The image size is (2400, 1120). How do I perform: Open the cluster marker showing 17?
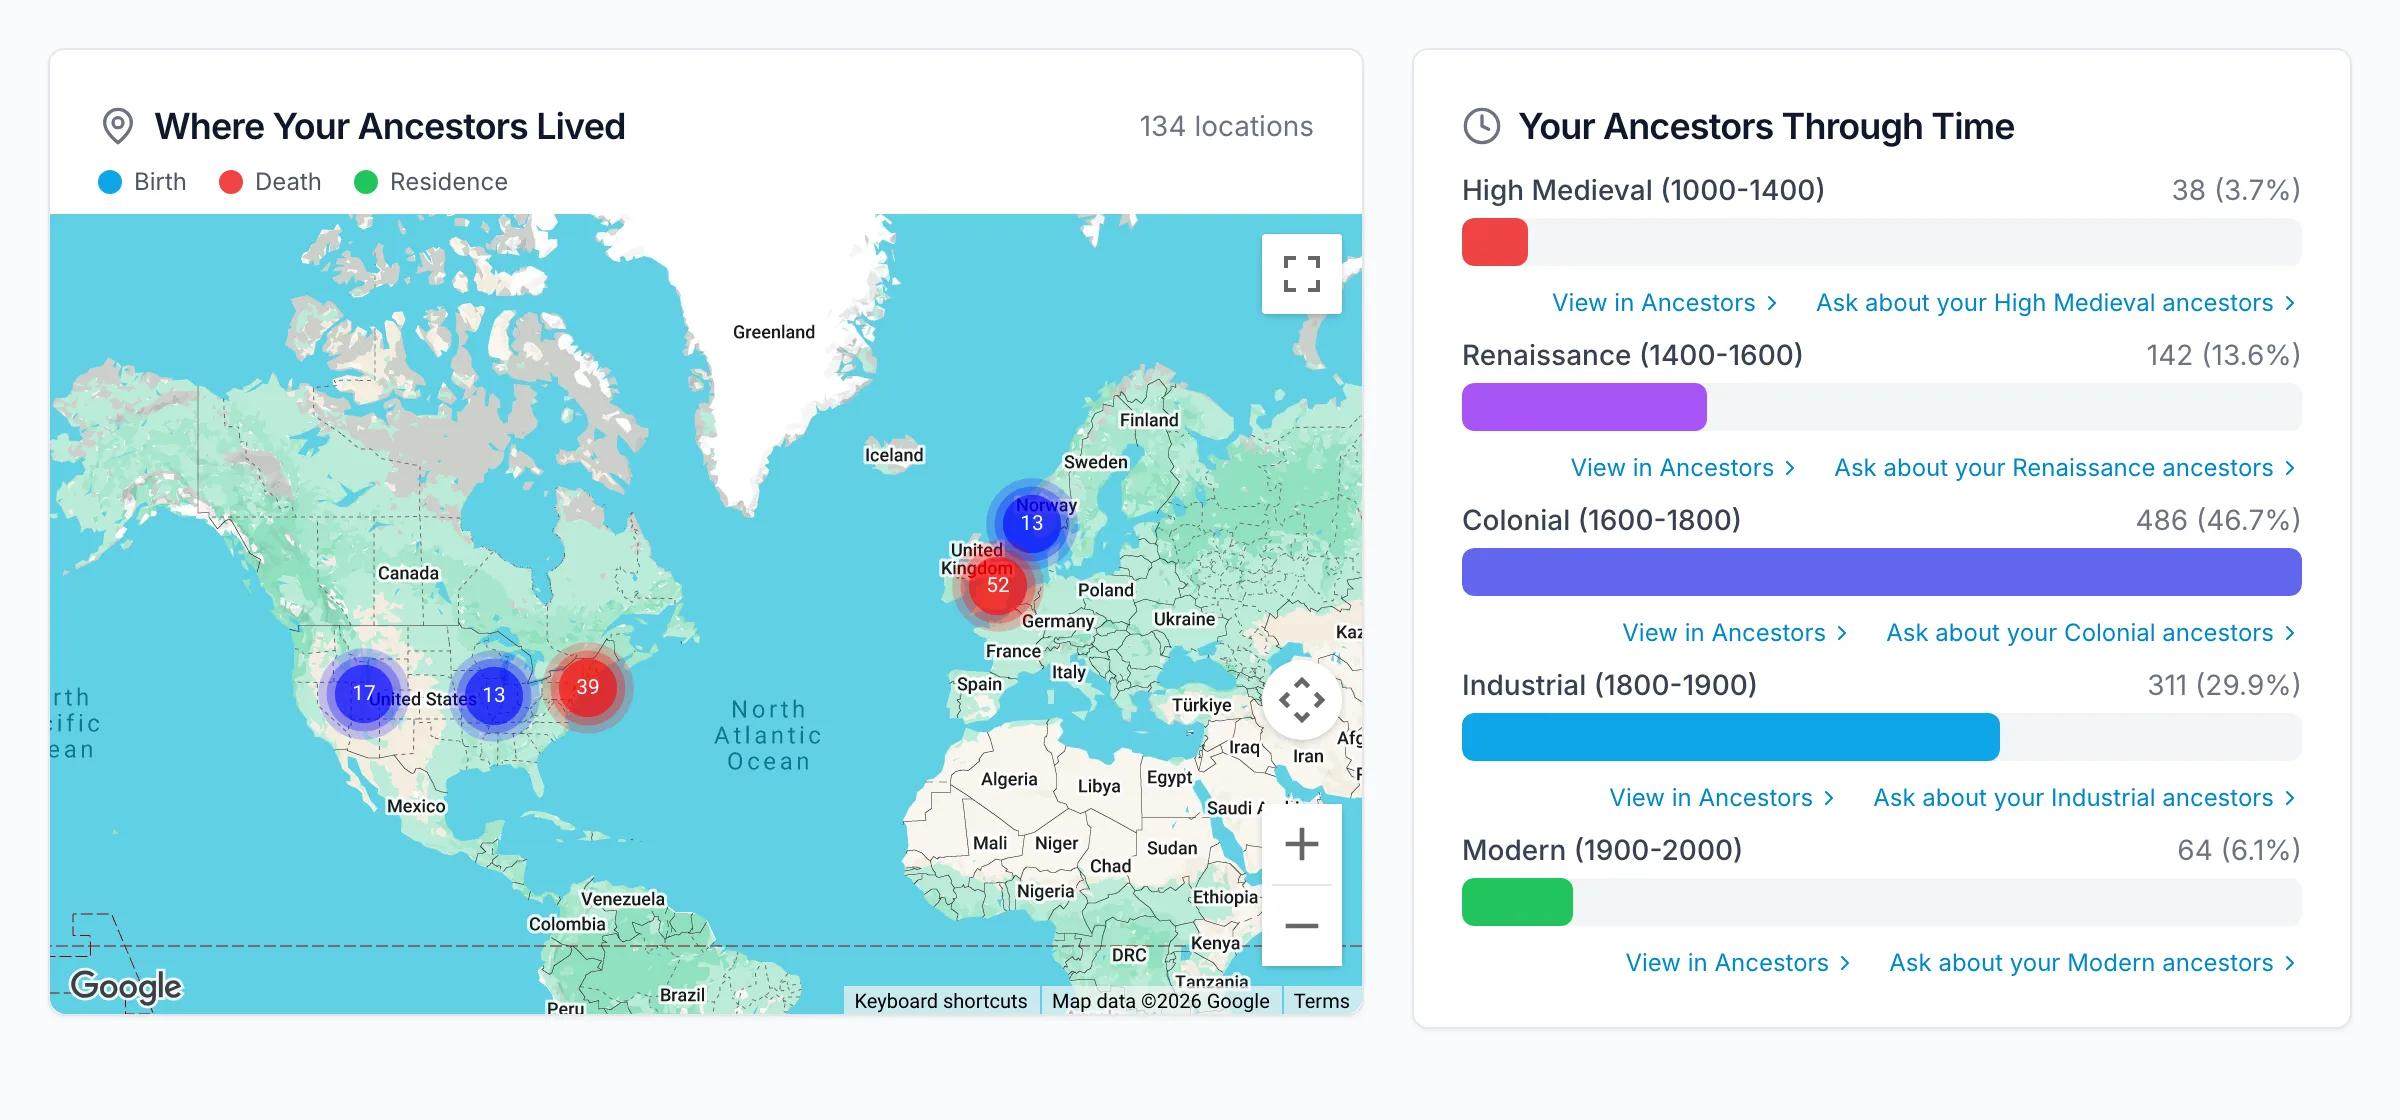(363, 693)
